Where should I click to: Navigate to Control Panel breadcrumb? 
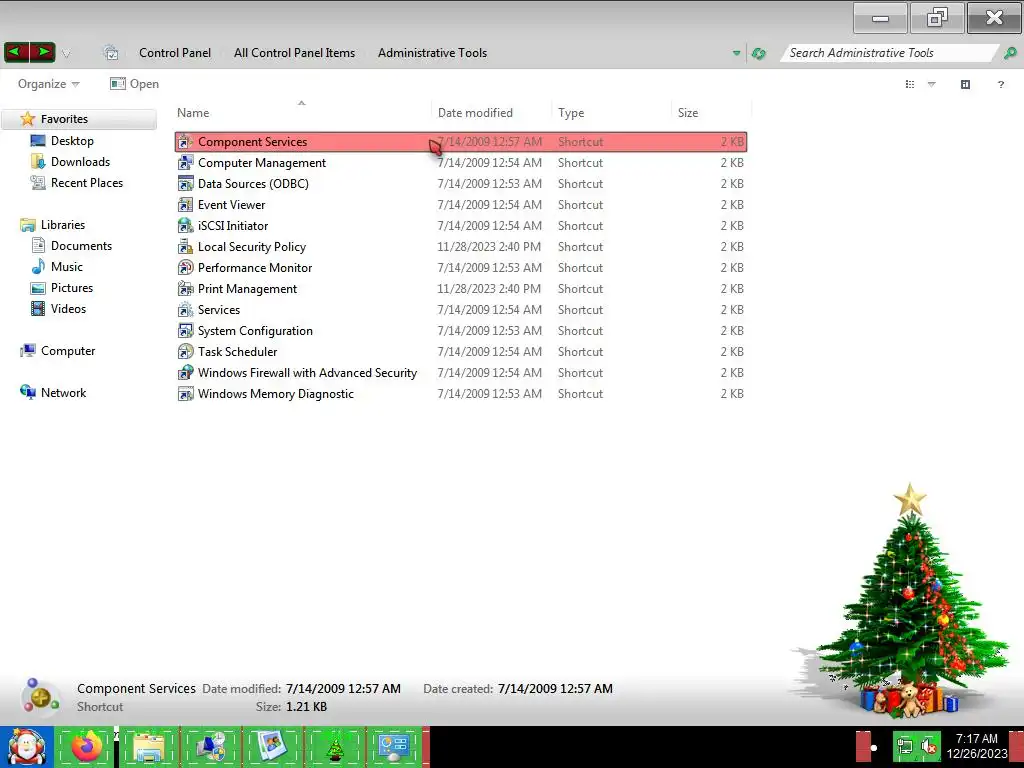click(x=175, y=53)
